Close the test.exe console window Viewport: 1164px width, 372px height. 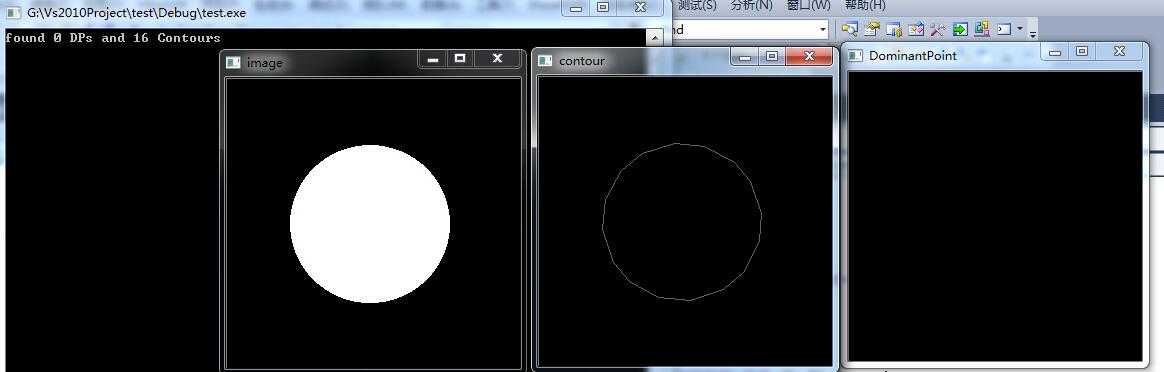(x=640, y=7)
